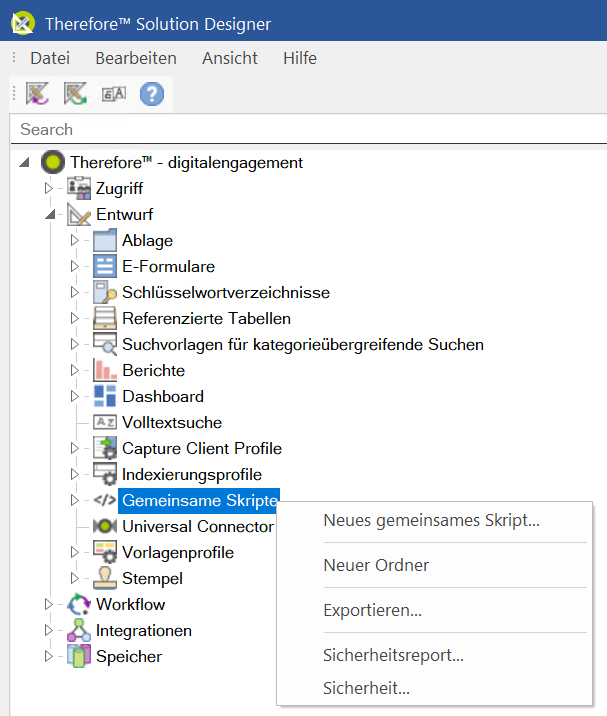Screen dimensions: 607x716
Task: Expand the E-Formulare node
Action: coord(75,266)
